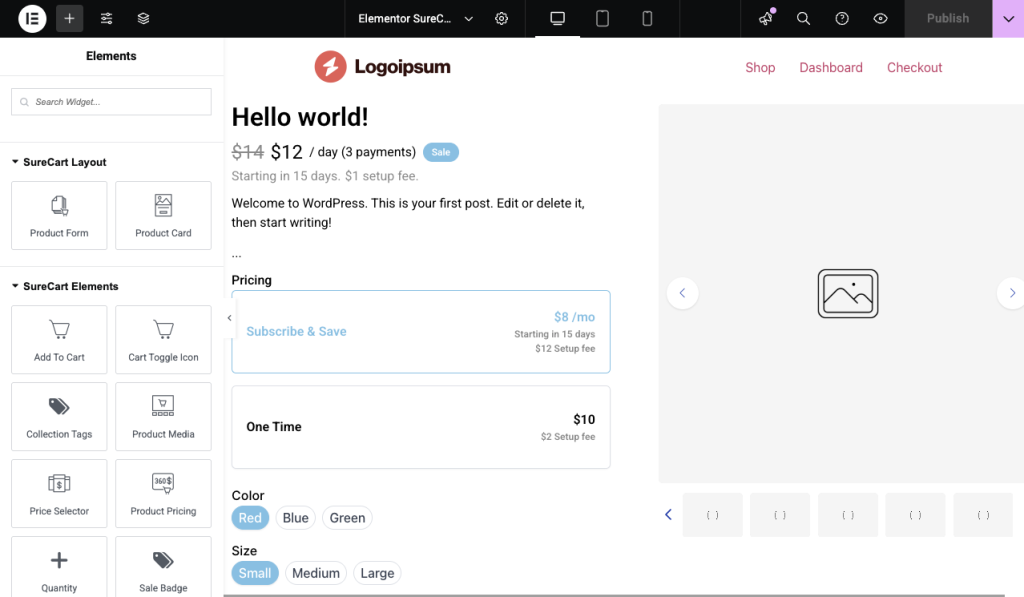Select the Large size option
1024x597 pixels.
pyautogui.click(x=377, y=573)
